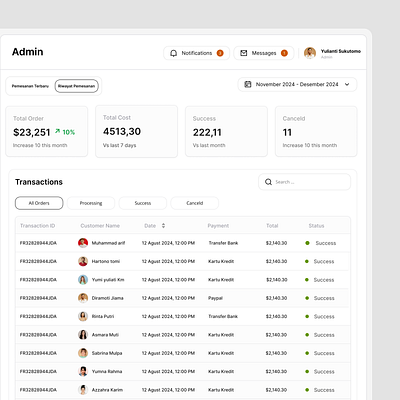Select customer name Sabrina Mulpa

point(107,353)
